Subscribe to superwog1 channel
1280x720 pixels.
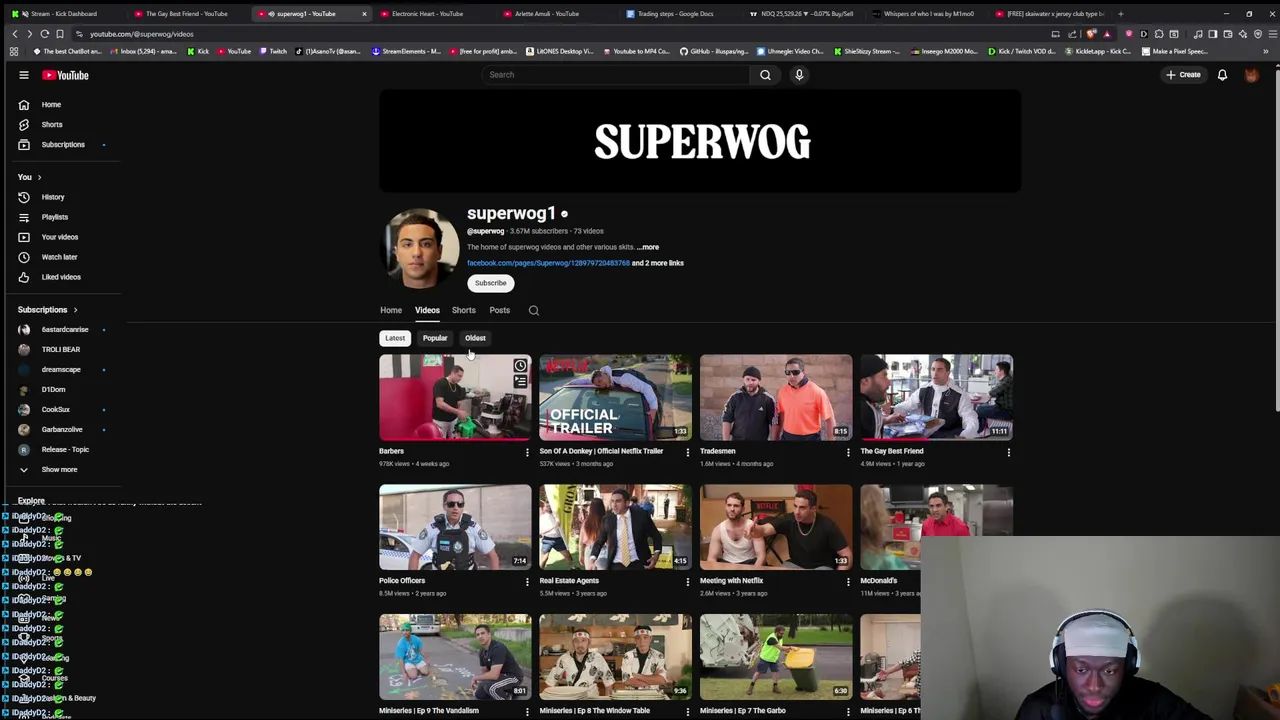[490, 283]
